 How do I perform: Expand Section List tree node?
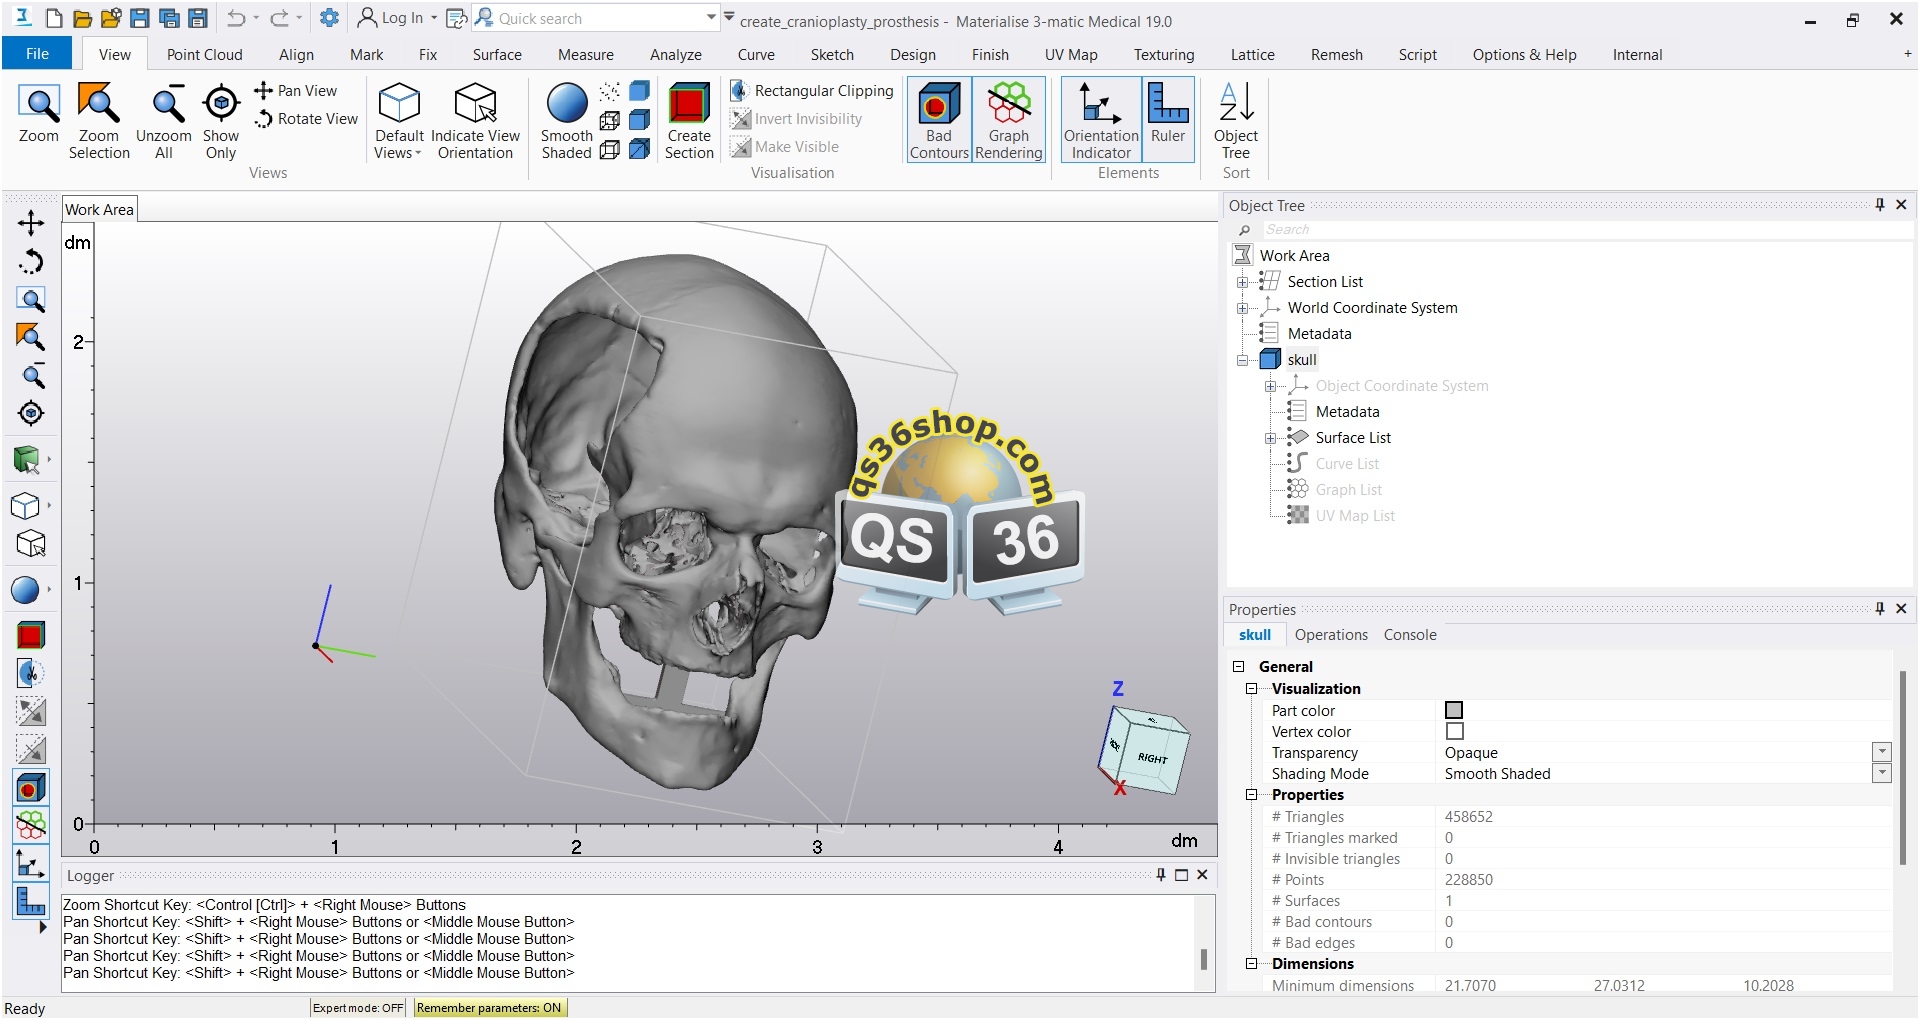1242,282
